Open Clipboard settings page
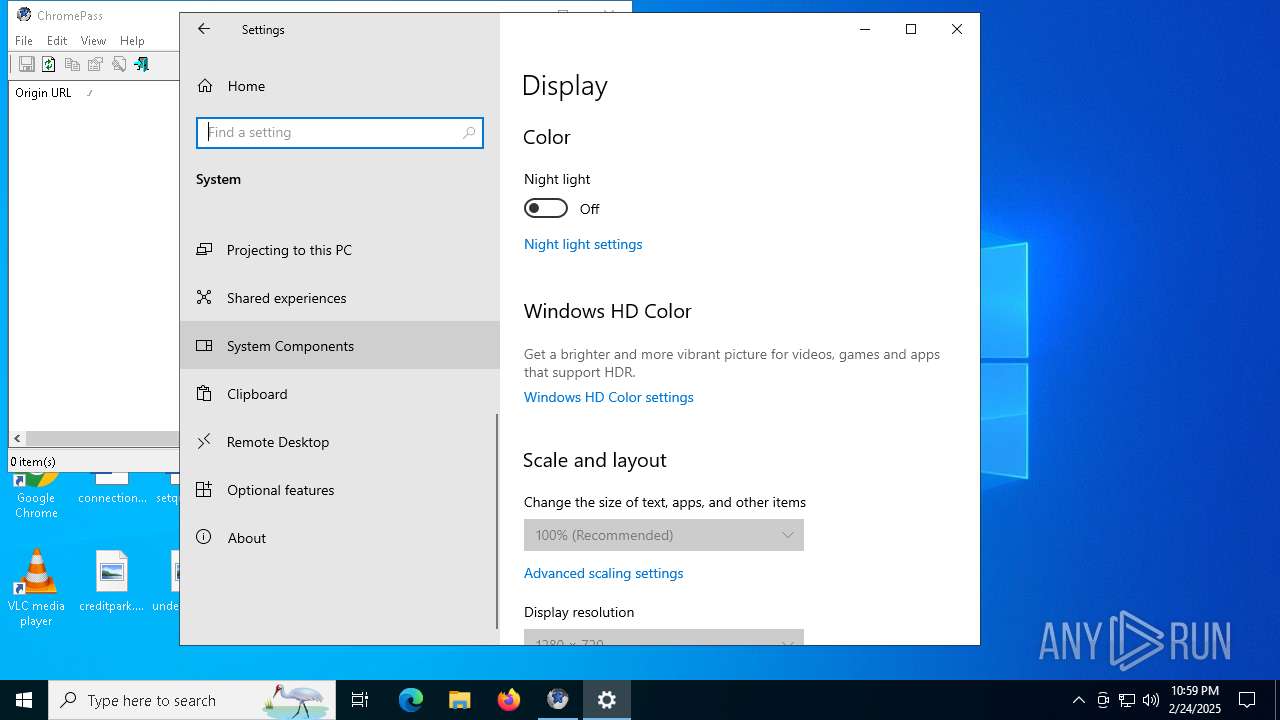The image size is (1280, 720). click(340, 394)
